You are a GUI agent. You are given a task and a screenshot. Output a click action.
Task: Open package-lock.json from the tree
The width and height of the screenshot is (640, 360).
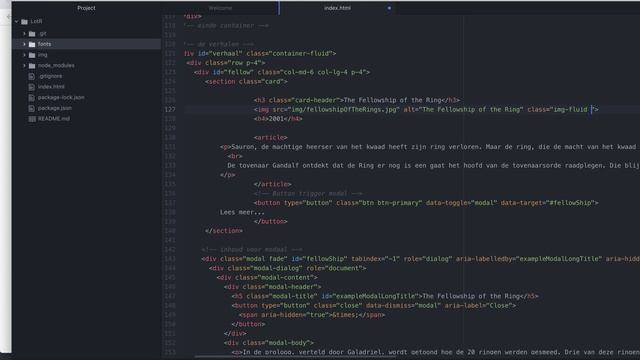point(61,98)
